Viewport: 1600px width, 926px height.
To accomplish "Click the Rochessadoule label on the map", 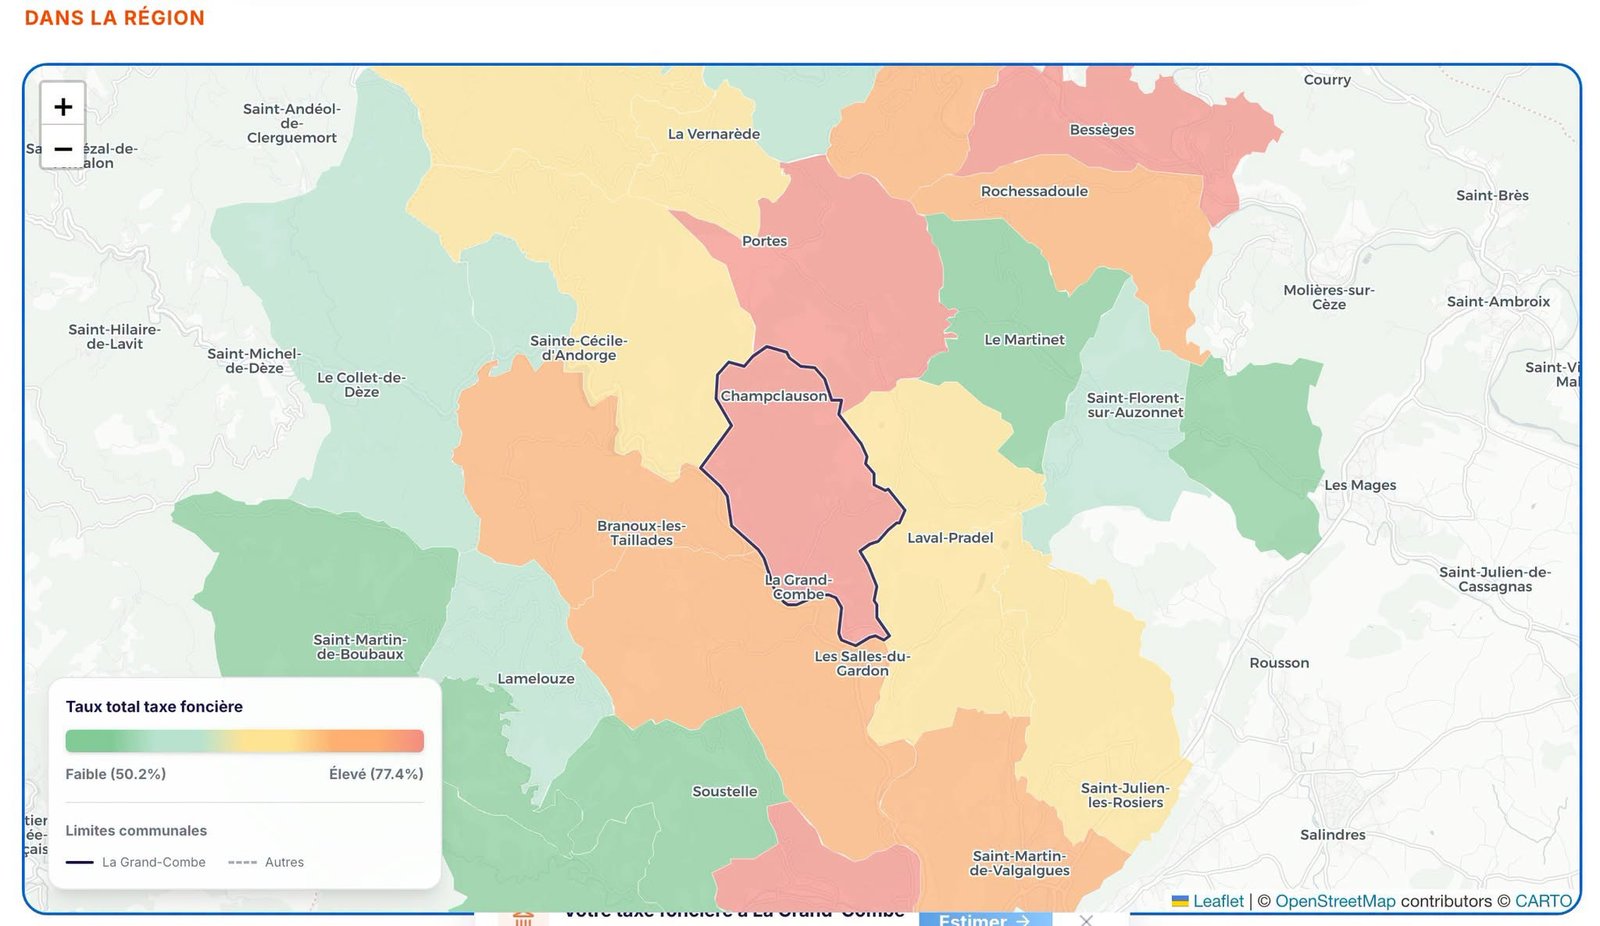I will [x=1034, y=191].
